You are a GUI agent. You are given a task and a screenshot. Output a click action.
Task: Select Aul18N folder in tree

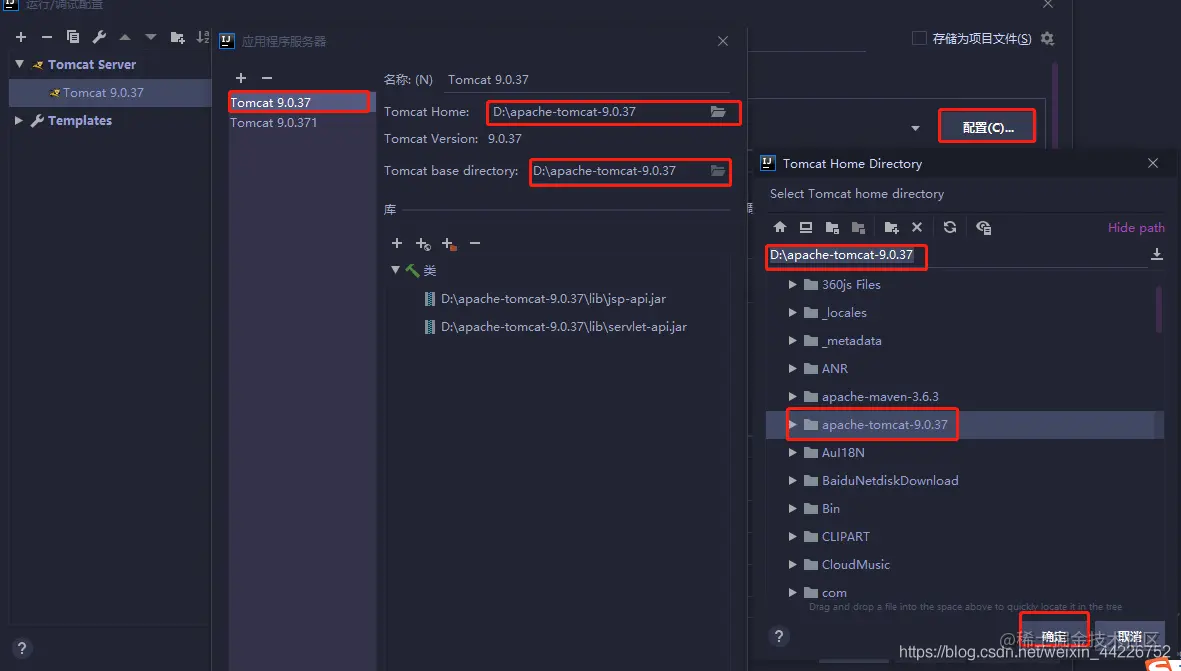843,453
